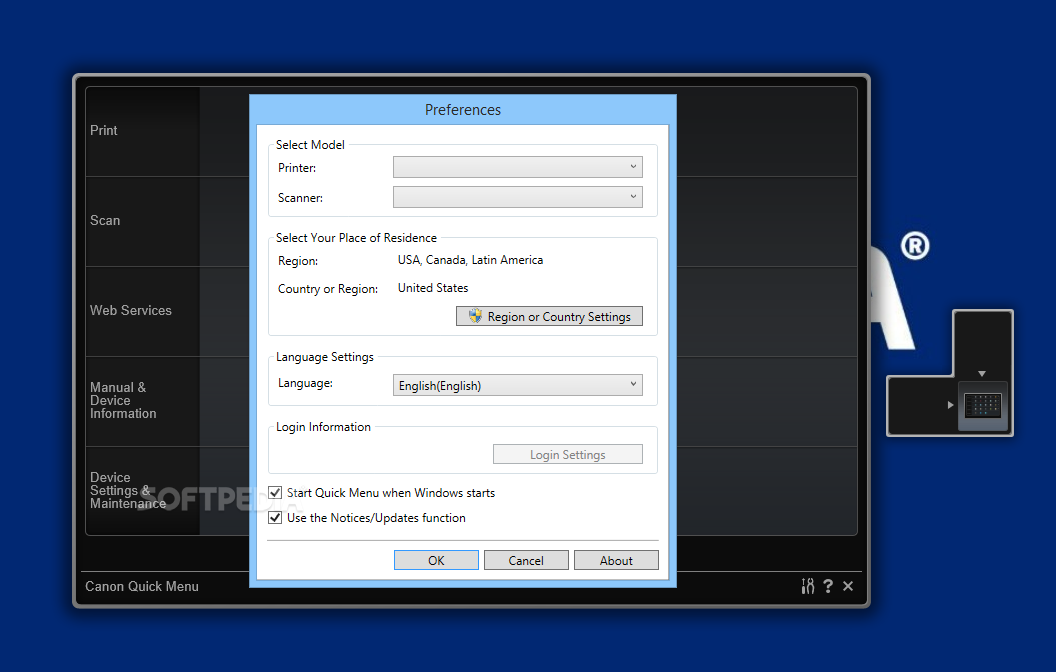1056x672 pixels.
Task: Open Manual & Device Information category
Action: [x=143, y=401]
